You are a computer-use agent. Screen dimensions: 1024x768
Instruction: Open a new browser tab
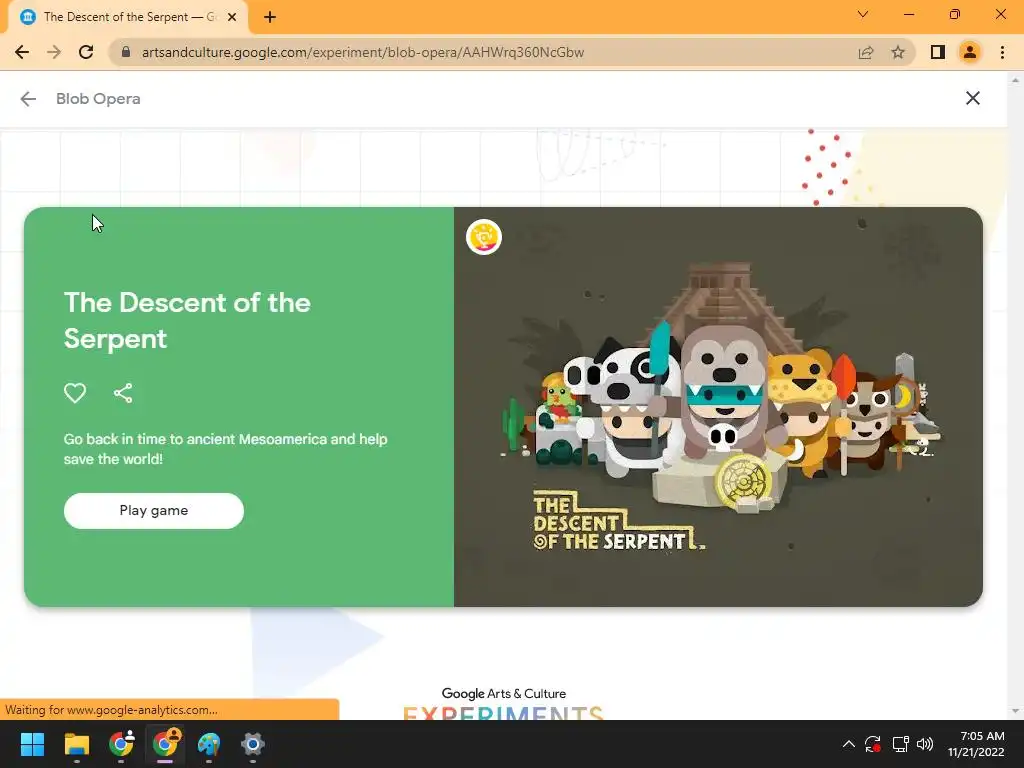[270, 17]
